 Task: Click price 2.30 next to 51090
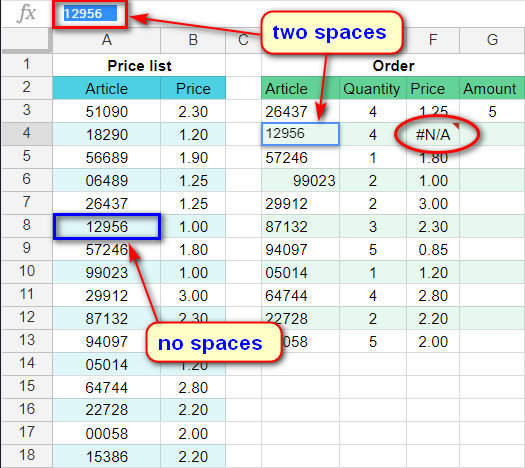[x=193, y=111]
